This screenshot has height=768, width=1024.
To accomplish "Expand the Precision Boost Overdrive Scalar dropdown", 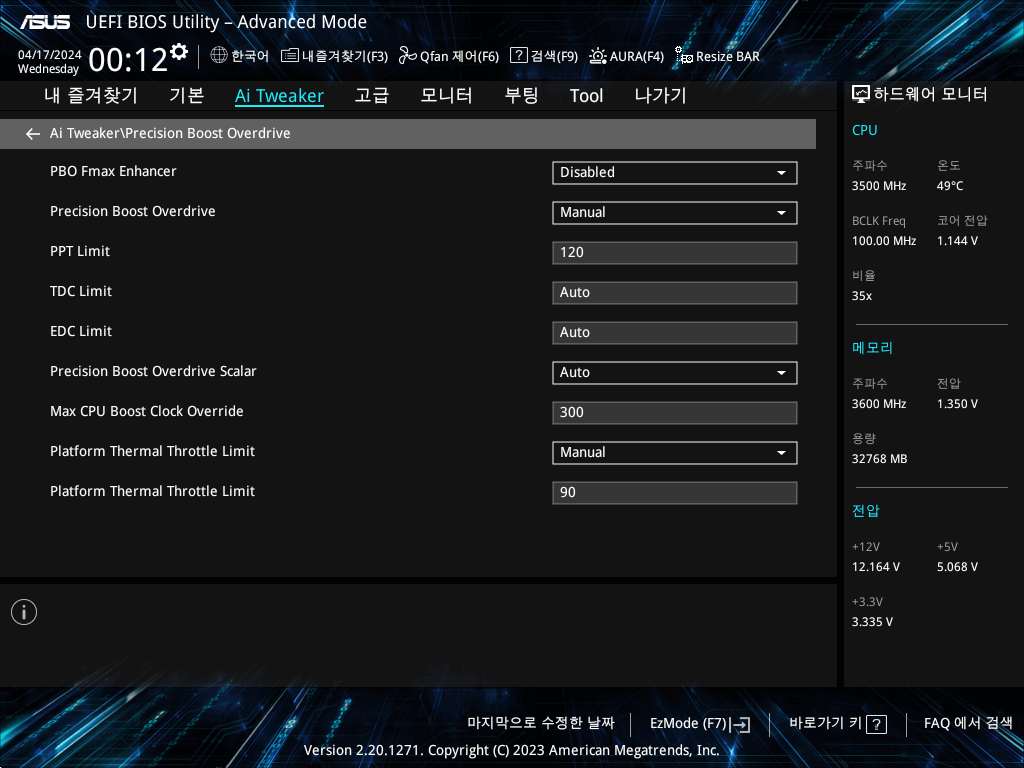I will coord(675,372).
